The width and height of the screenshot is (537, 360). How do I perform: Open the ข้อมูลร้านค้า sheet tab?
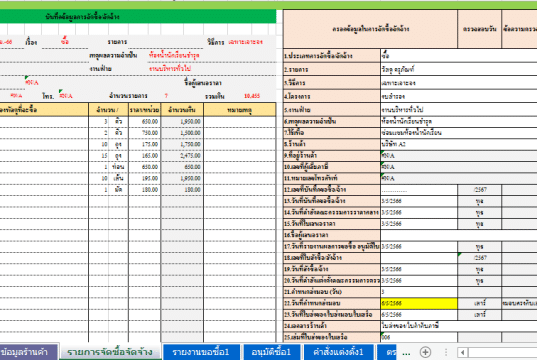[x=28, y=352]
